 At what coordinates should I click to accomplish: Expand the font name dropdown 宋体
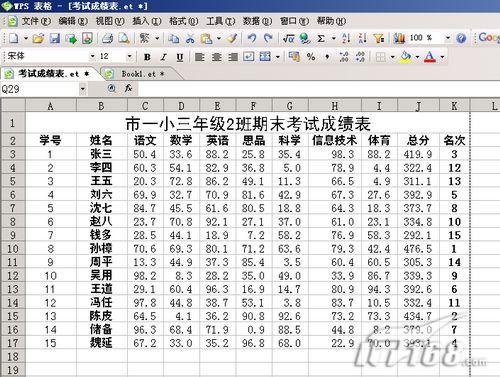[93, 57]
